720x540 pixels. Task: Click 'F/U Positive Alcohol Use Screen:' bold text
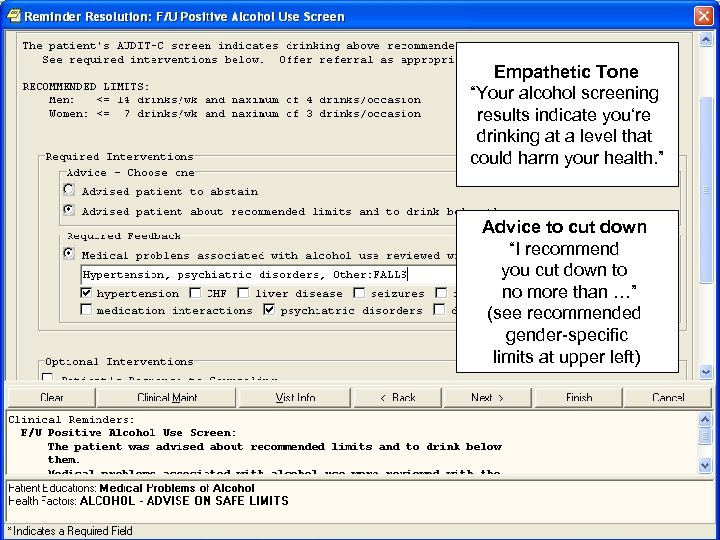[x=129, y=433]
